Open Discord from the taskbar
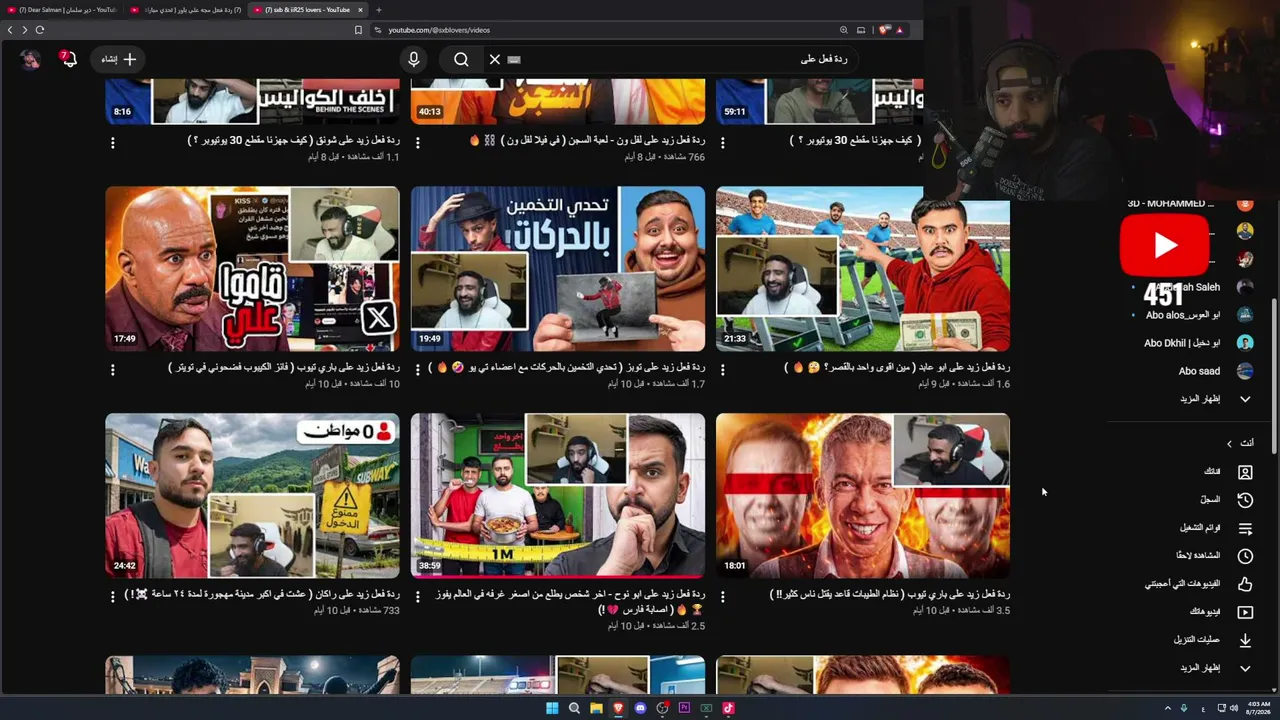 coord(640,708)
